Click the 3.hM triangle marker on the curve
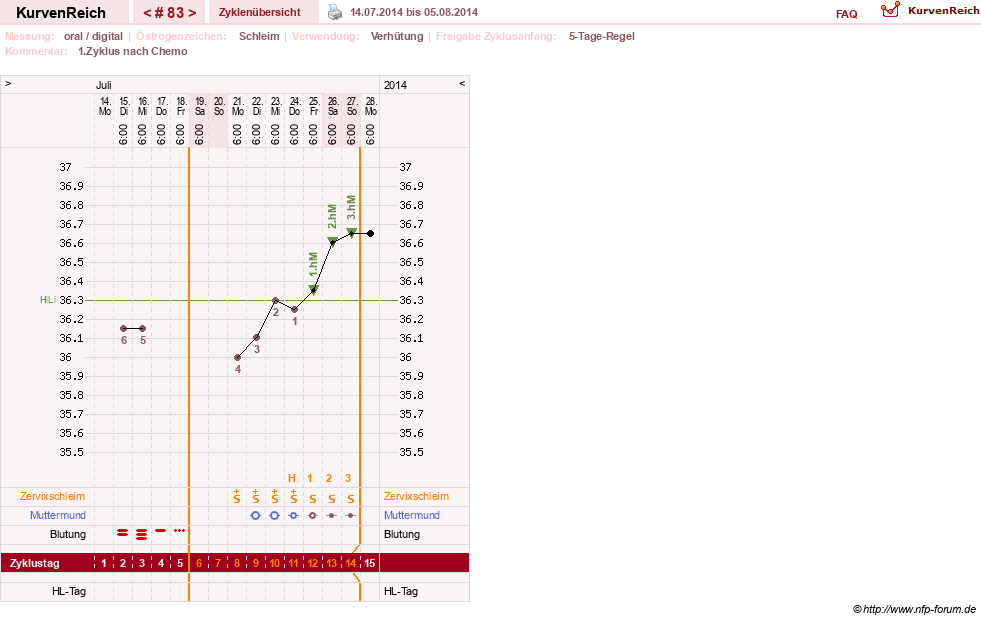This screenshot has width=981, height=621. click(x=352, y=233)
